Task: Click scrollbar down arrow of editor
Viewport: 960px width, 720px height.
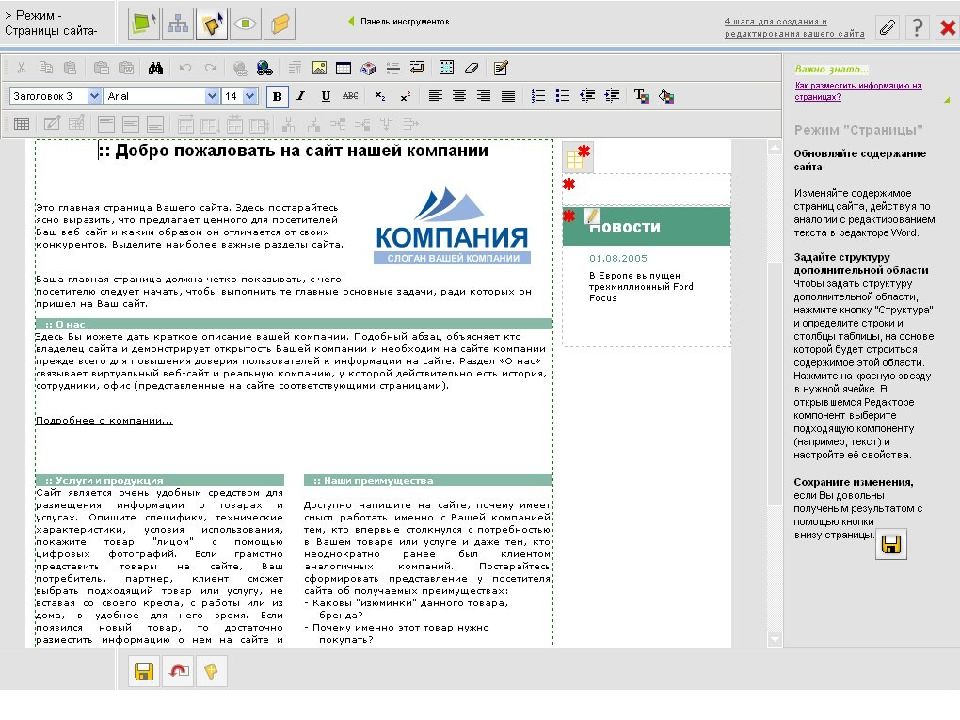Action: (774, 640)
